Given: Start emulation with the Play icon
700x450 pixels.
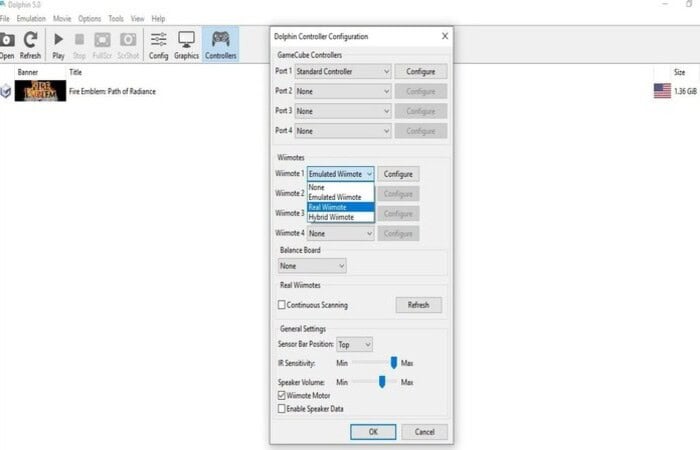Looking at the screenshot, I should (x=58, y=45).
